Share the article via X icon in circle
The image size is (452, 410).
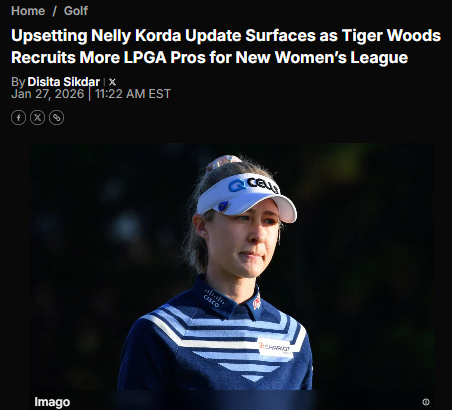(37, 118)
